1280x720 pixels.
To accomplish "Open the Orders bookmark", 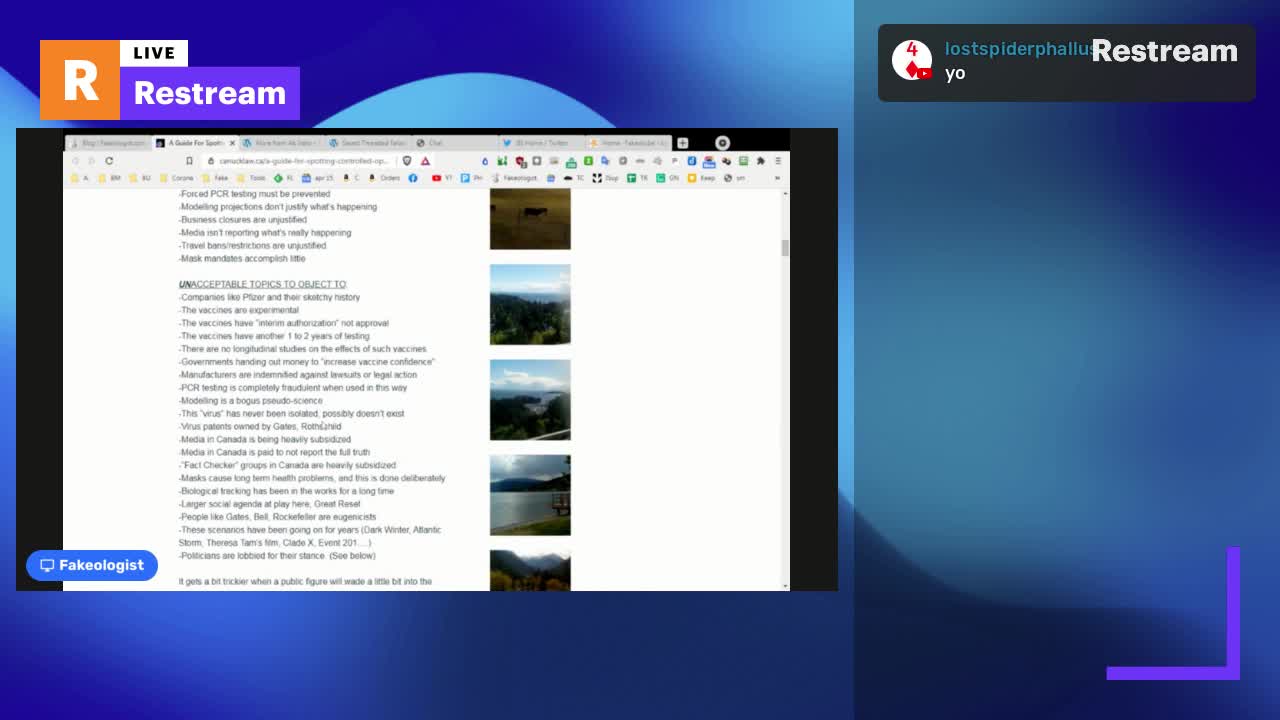I will (x=384, y=178).
